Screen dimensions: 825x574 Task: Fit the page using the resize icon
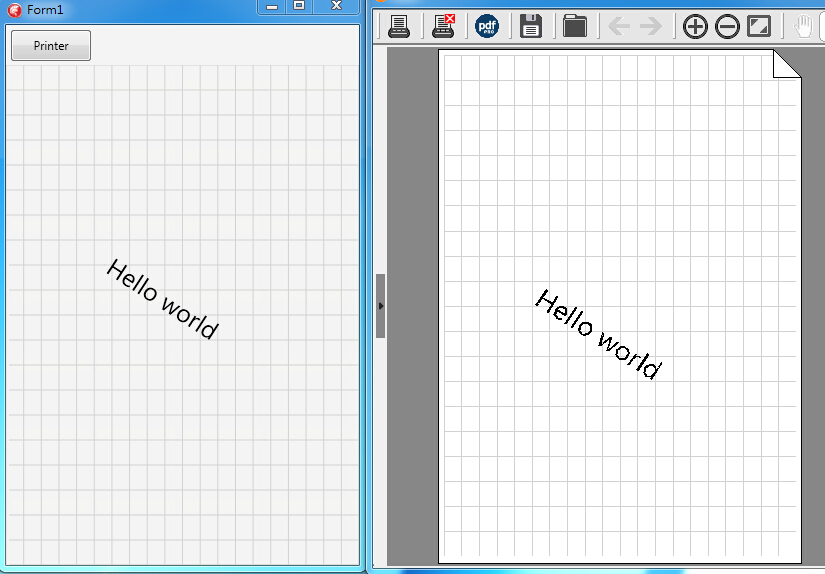759,26
